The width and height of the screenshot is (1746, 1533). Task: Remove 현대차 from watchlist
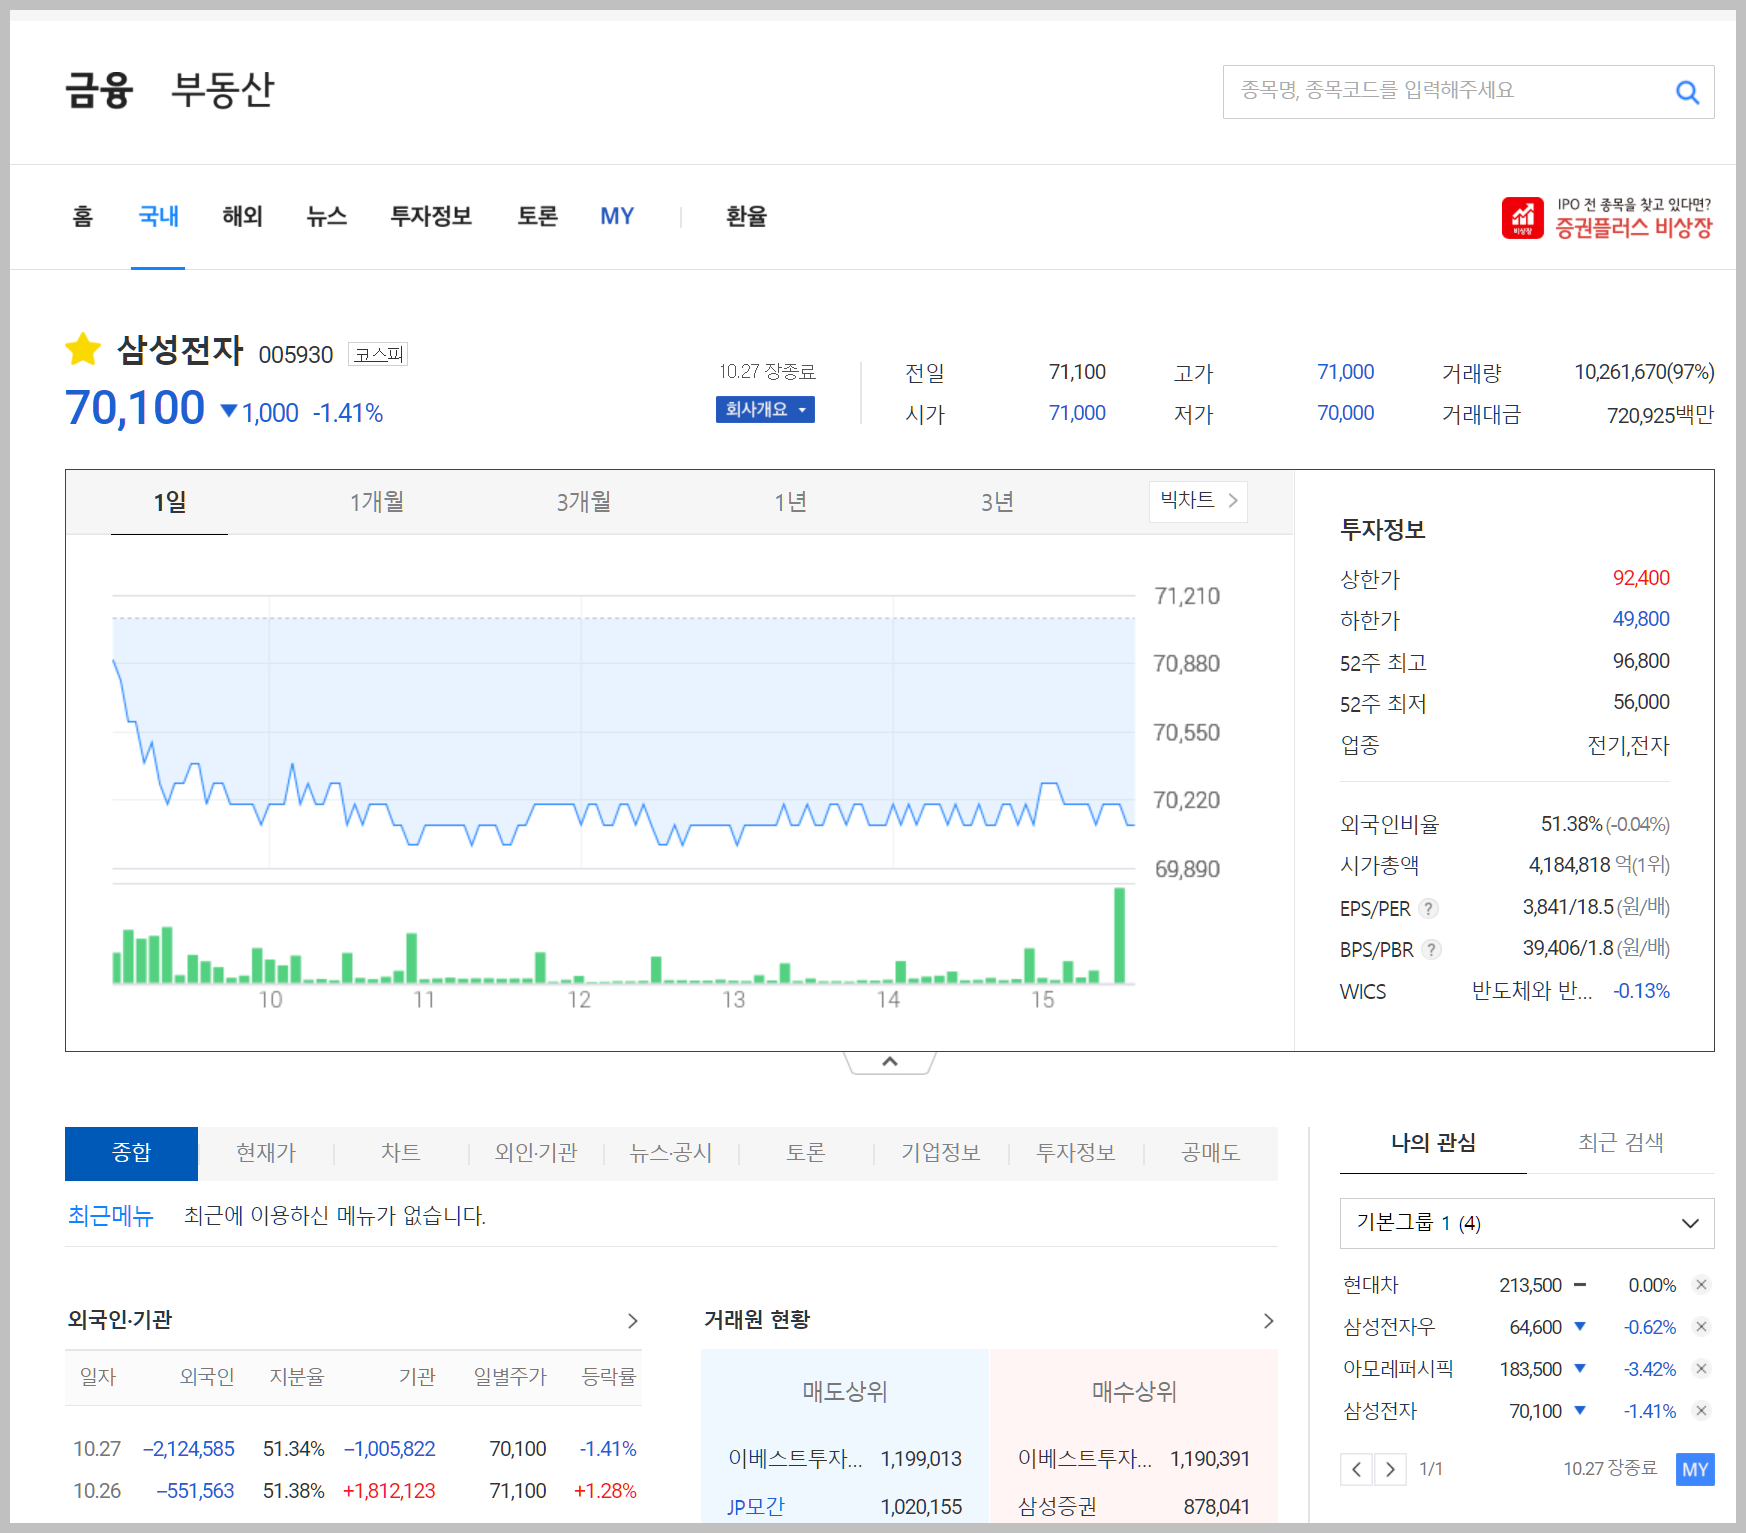tap(1701, 1285)
